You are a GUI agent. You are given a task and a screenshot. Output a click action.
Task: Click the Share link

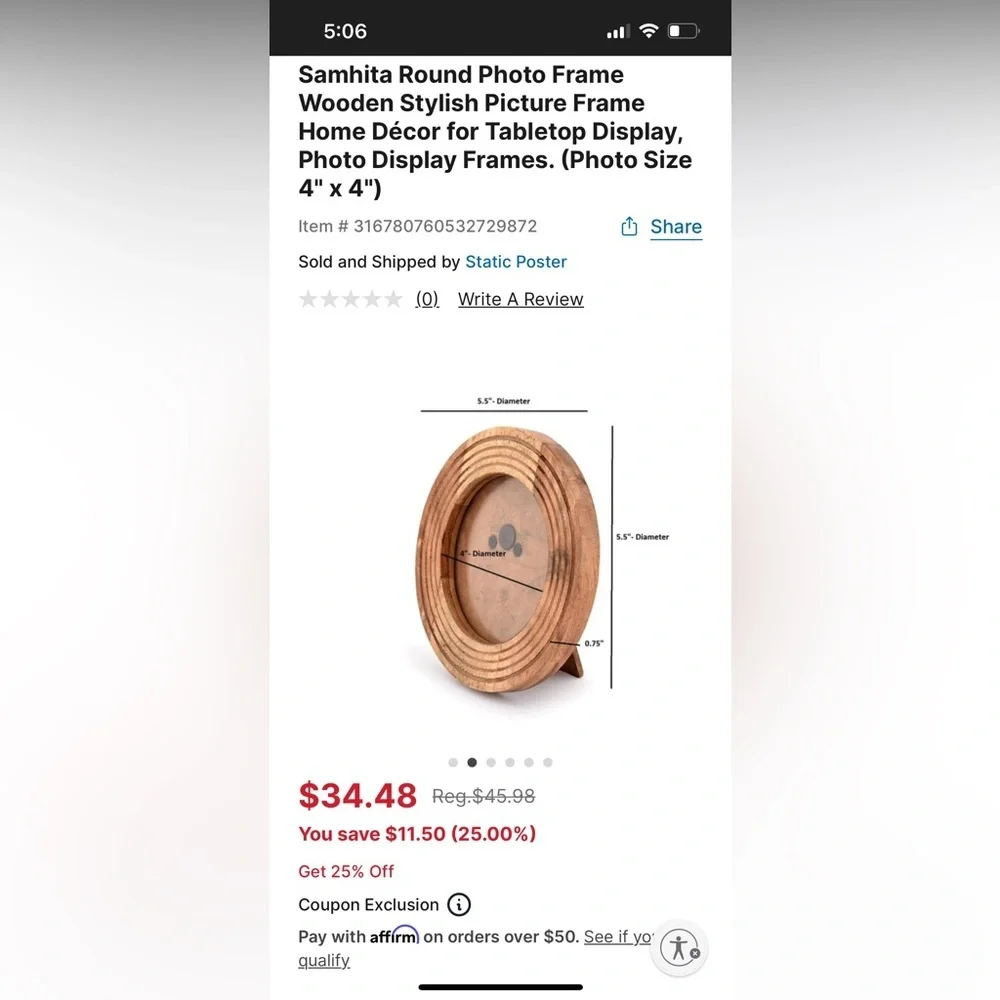(x=676, y=227)
